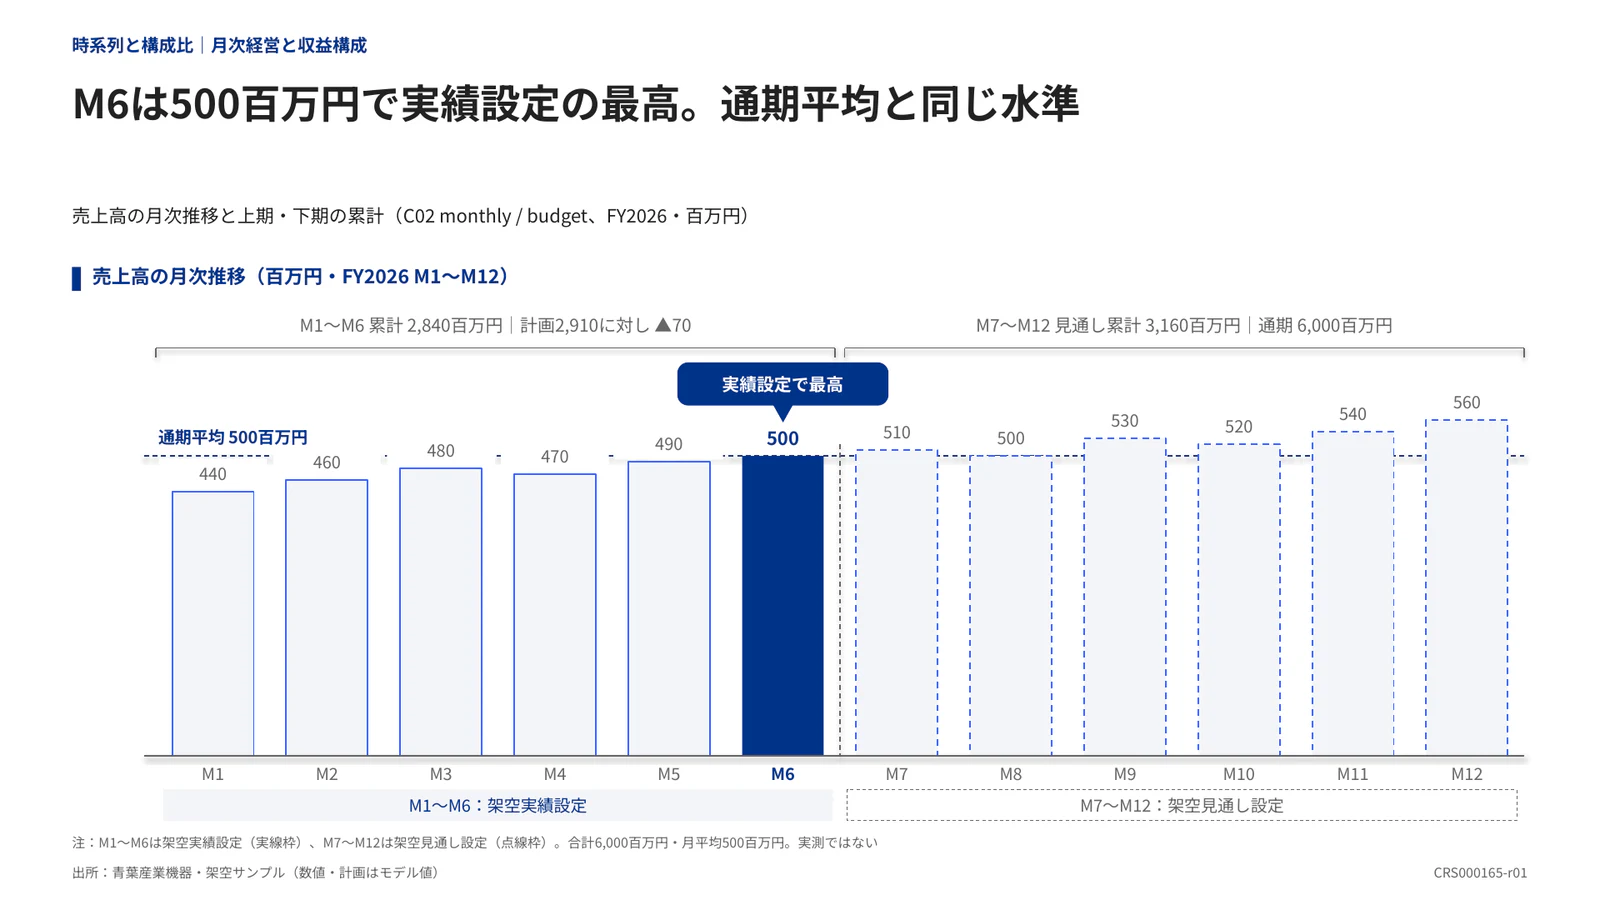Select the M2 bar labeled 460

point(327,617)
